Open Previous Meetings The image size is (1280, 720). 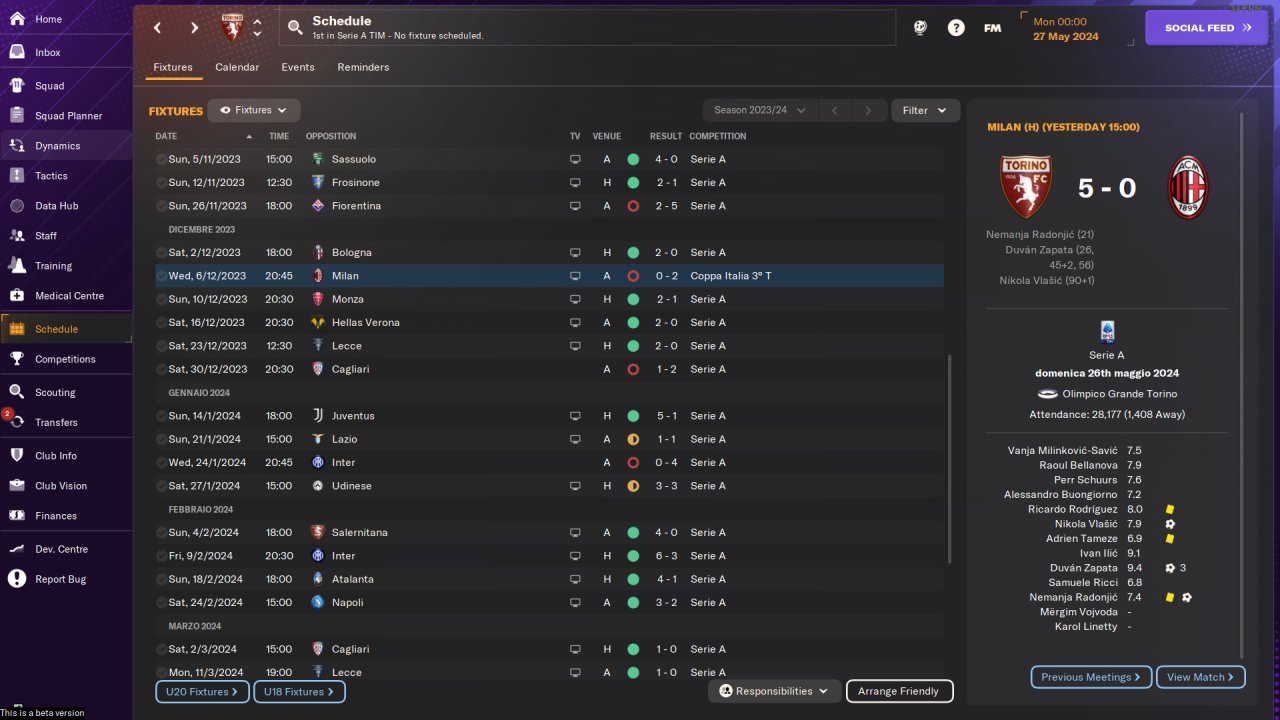(x=1091, y=677)
